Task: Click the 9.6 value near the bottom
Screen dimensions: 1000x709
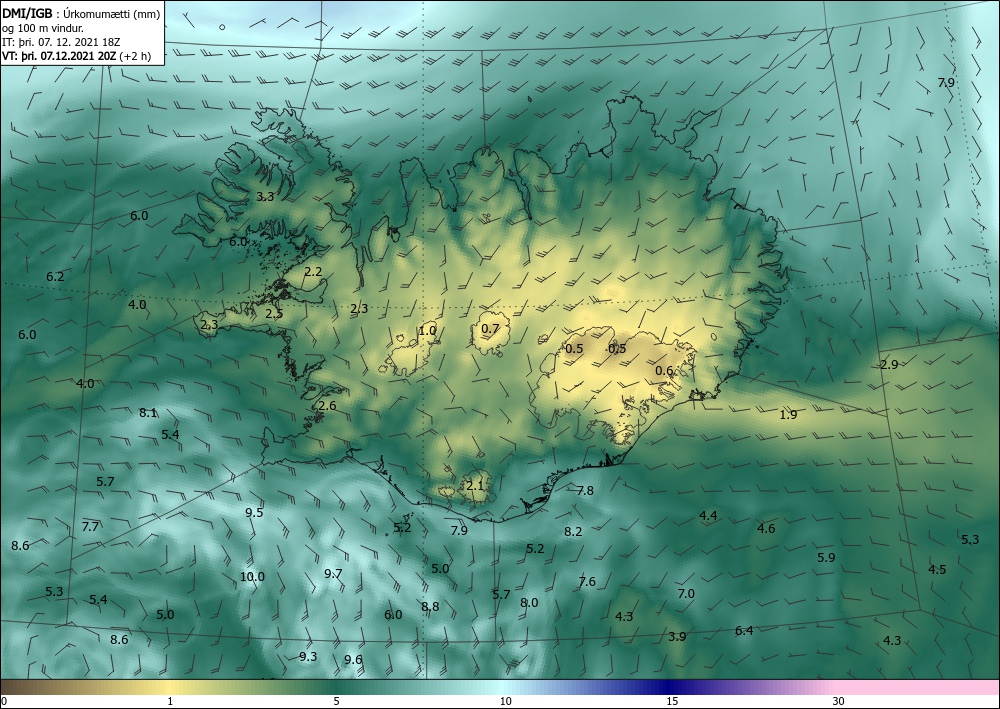Action: [353, 660]
